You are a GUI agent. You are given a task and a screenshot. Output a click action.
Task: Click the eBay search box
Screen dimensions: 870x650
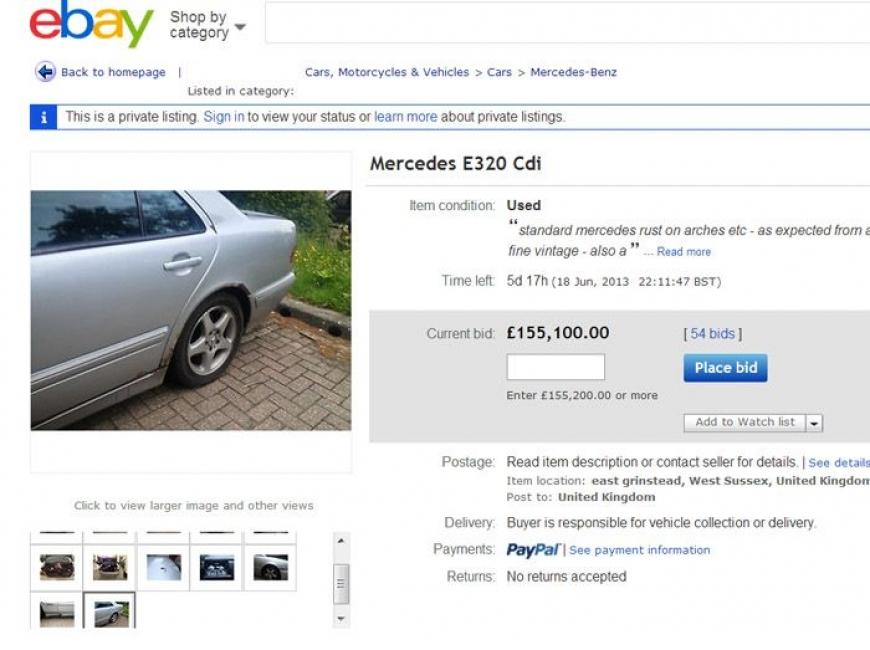click(568, 23)
